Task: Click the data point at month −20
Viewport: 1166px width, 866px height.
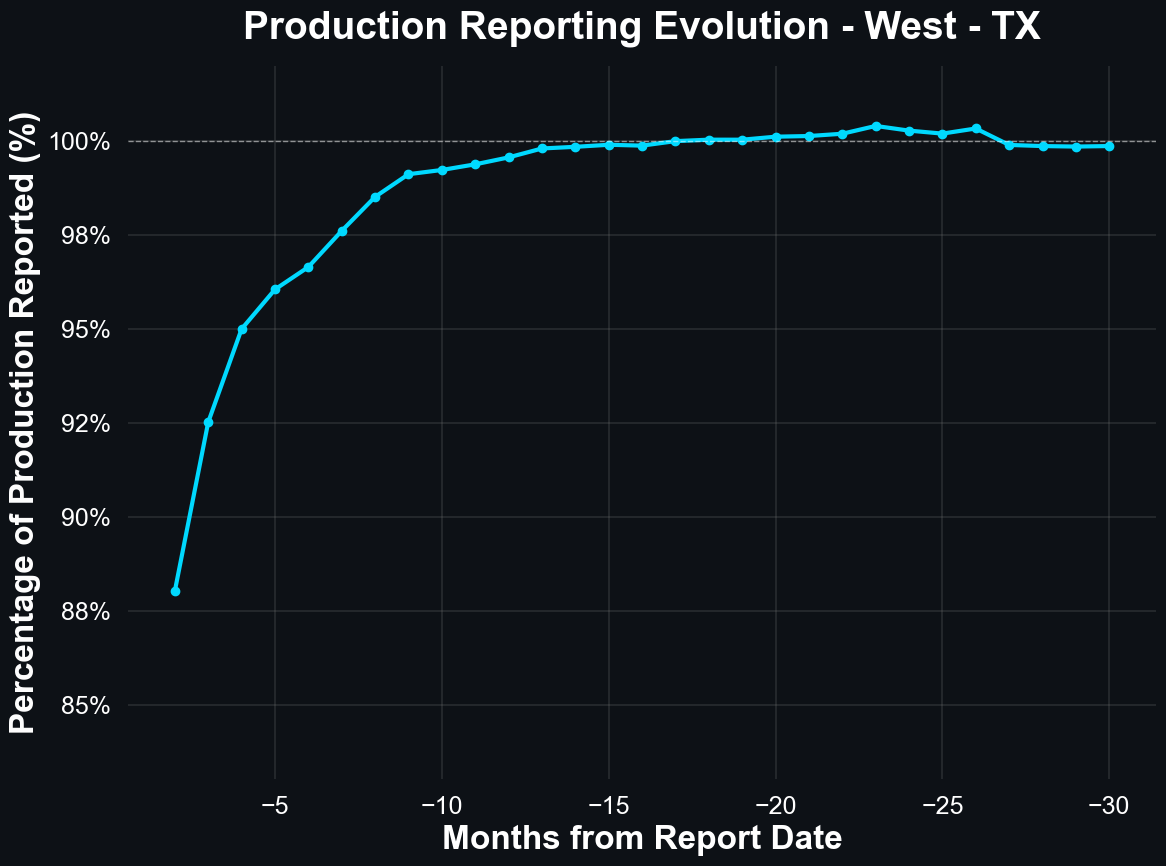Action: (x=776, y=137)
